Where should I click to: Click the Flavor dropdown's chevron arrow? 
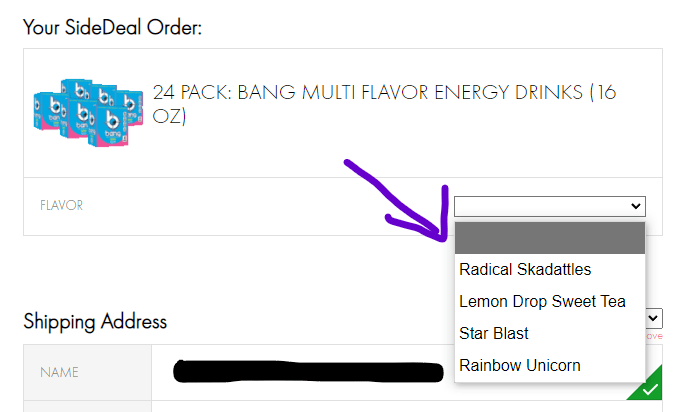(x=636, y=206)
